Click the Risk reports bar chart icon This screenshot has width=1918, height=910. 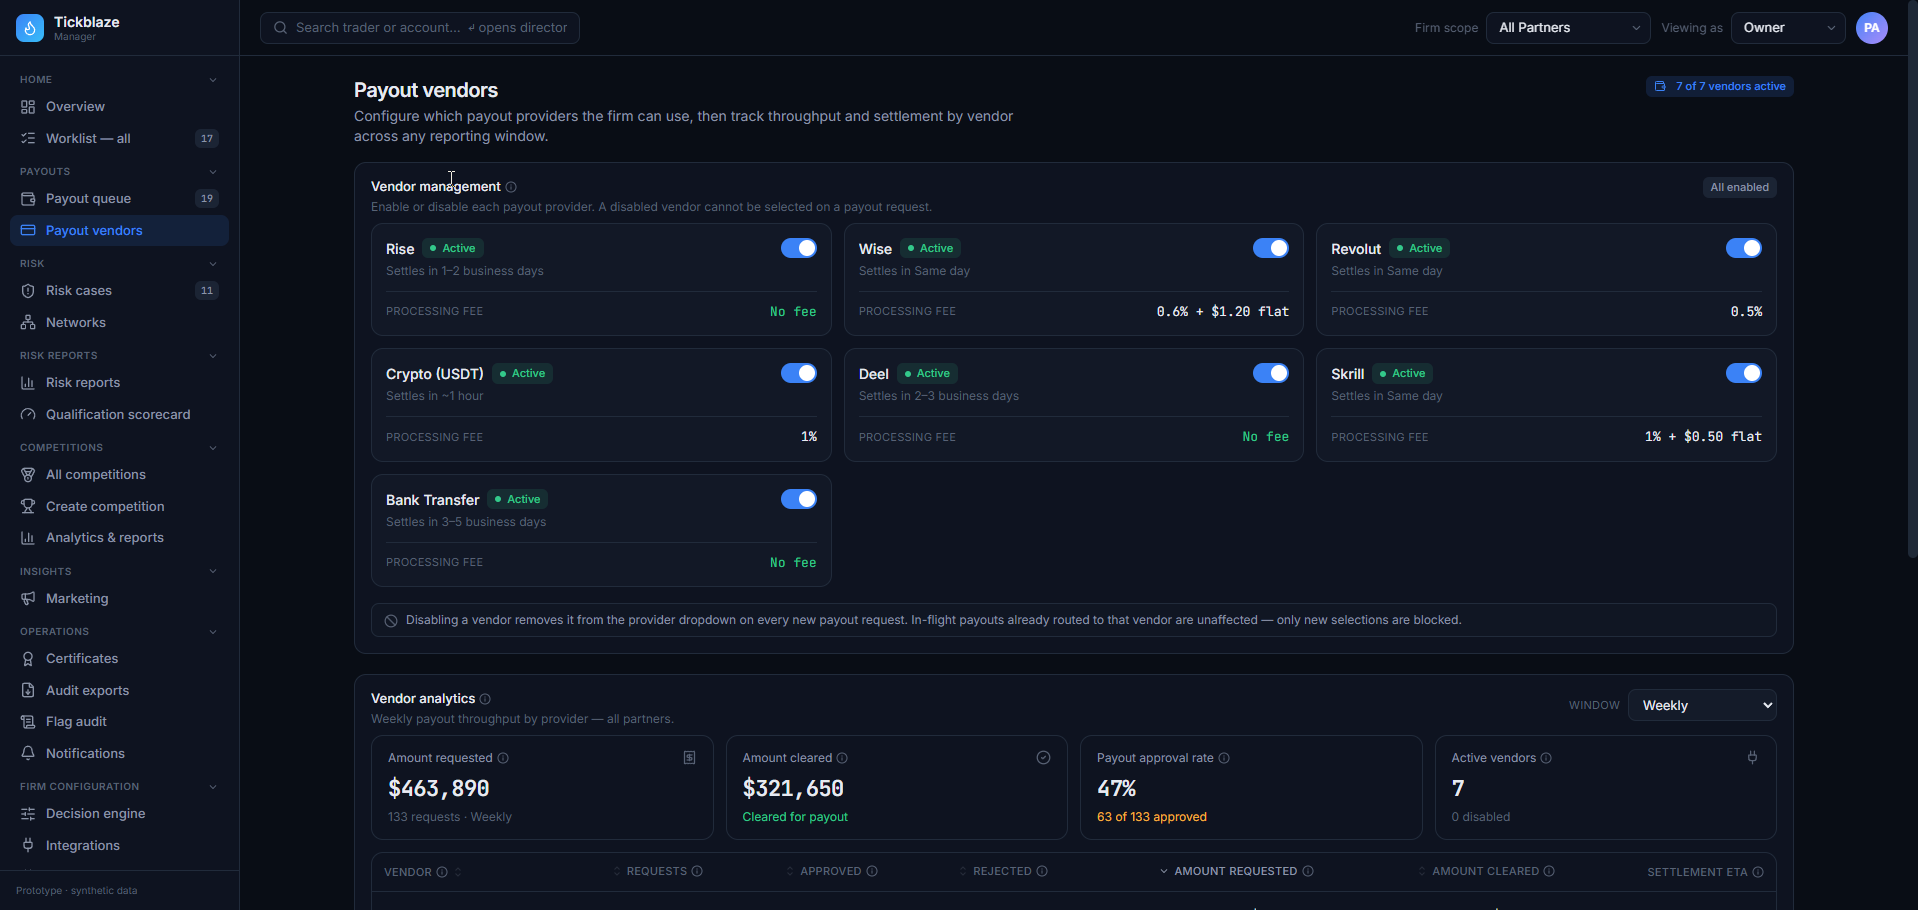[28, 383]
